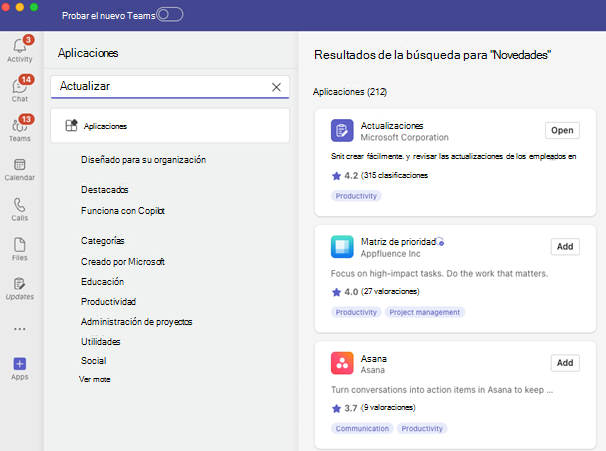Click the Project management tag

425,312
